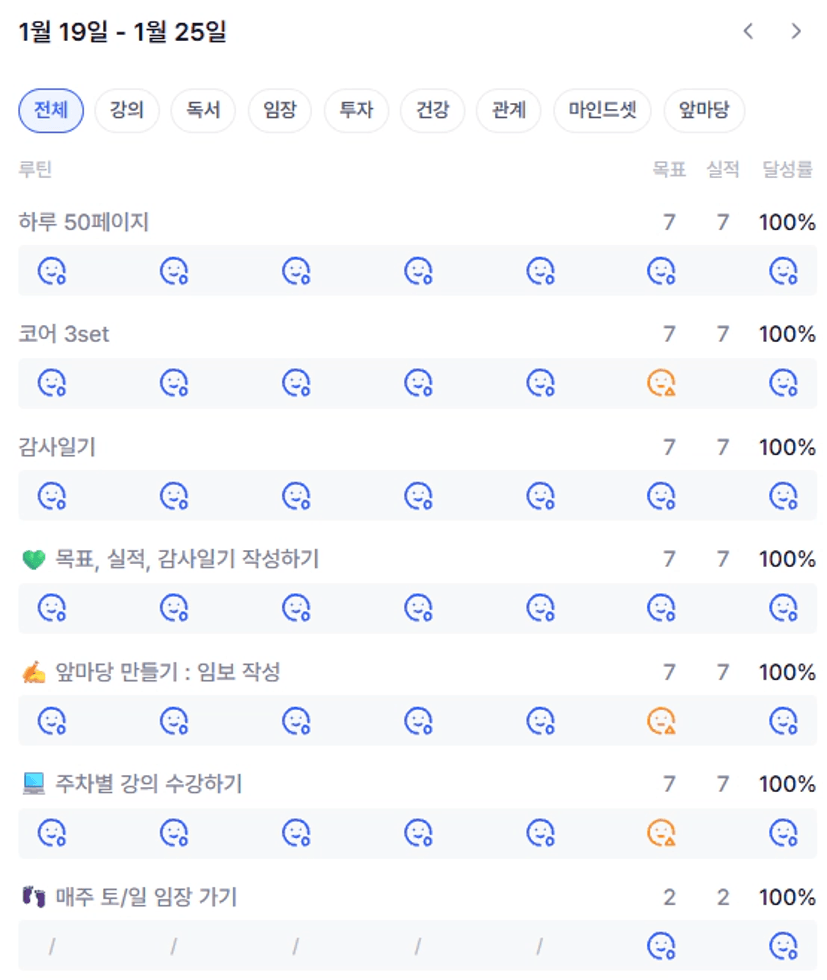Click the last smiley icon in 매주 토/일 임장 가기 row
Viewport: 827px width, 980px height.
[783, 945]
